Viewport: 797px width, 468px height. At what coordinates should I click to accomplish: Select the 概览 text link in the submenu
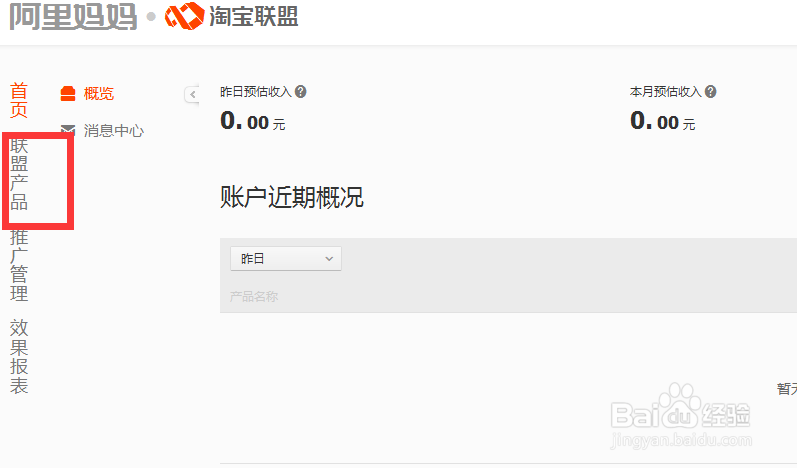(99, 93)
